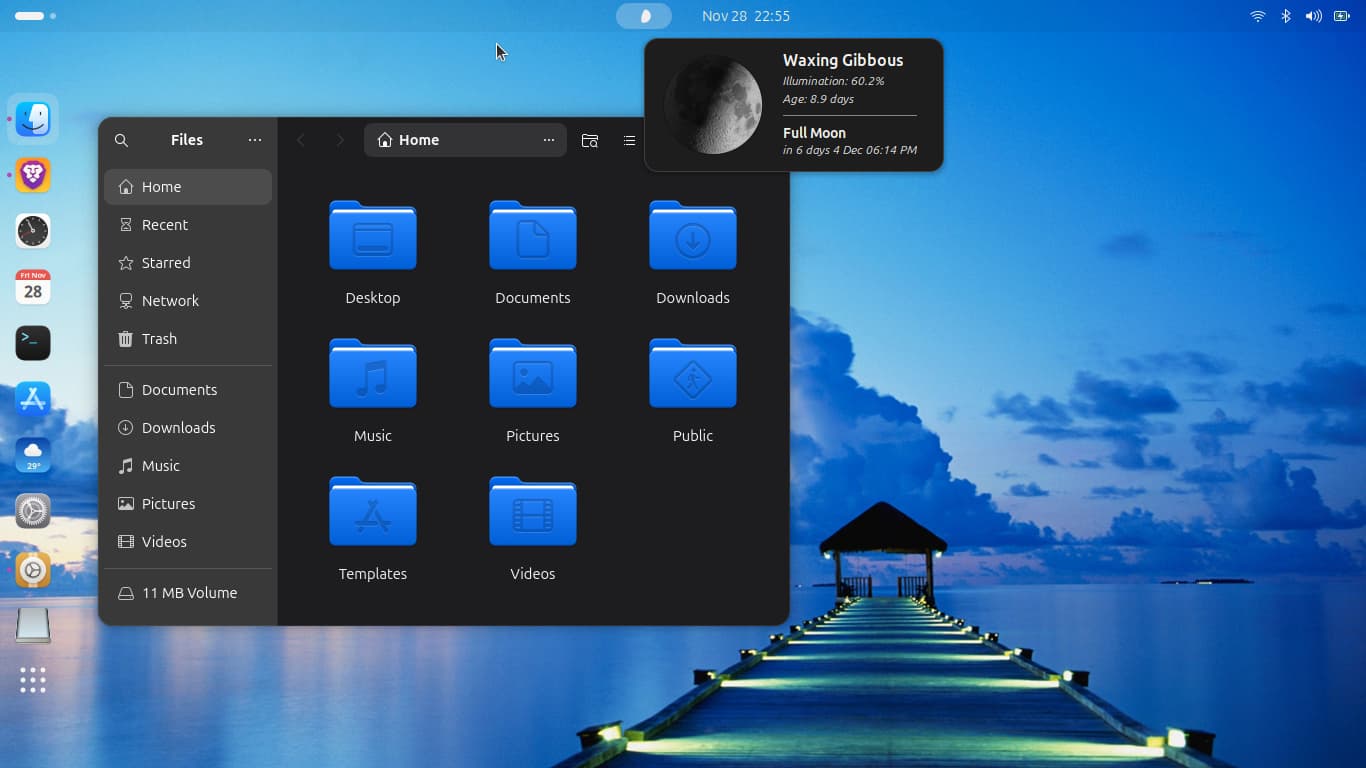The image size is (1366, 768).
Task: Open the Files sidebar main menu (three dots)
Action: pyautogui.click(x=255, y=141)
